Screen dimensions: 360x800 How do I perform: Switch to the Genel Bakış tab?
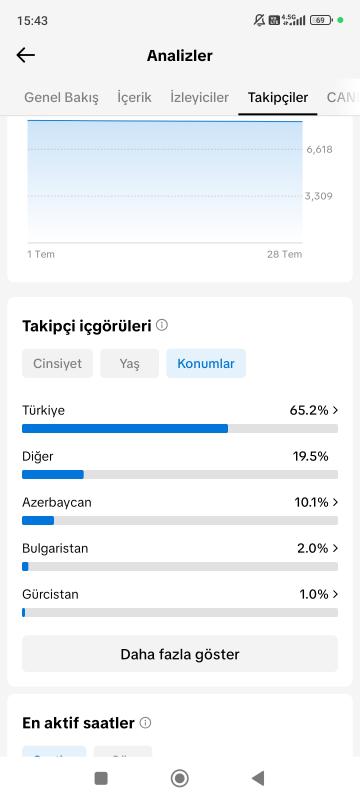click(x=62, y=97)
